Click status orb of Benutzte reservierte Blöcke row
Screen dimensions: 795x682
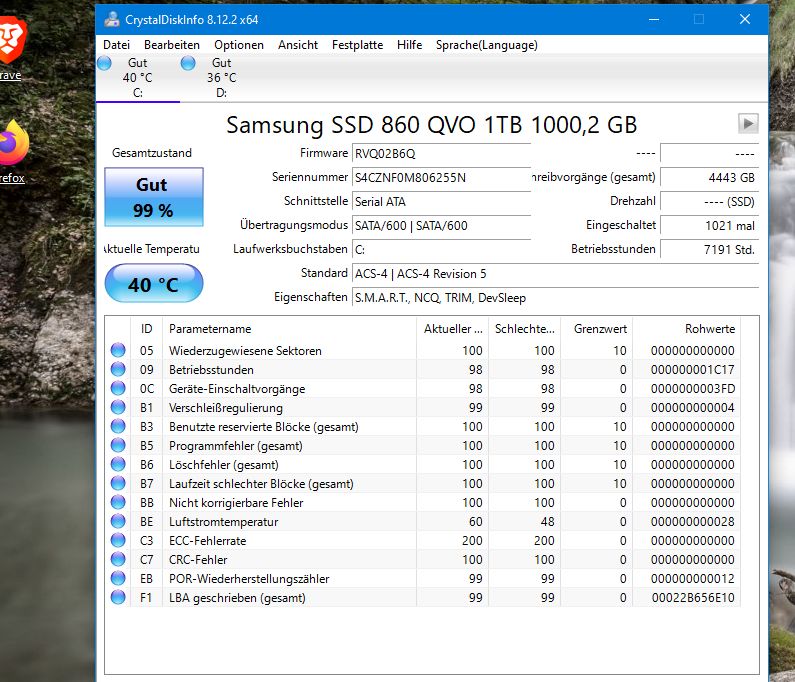[118, 426]
